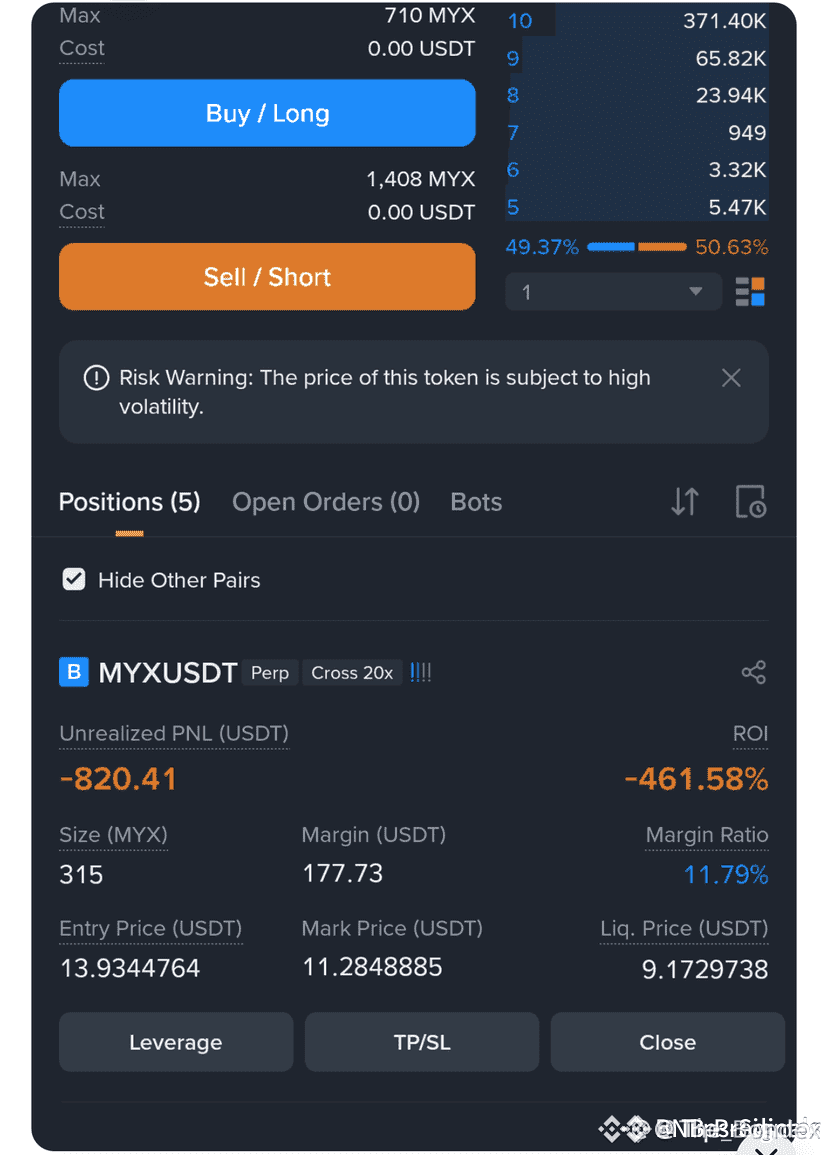Open the Bots tab

click(476, 502)
